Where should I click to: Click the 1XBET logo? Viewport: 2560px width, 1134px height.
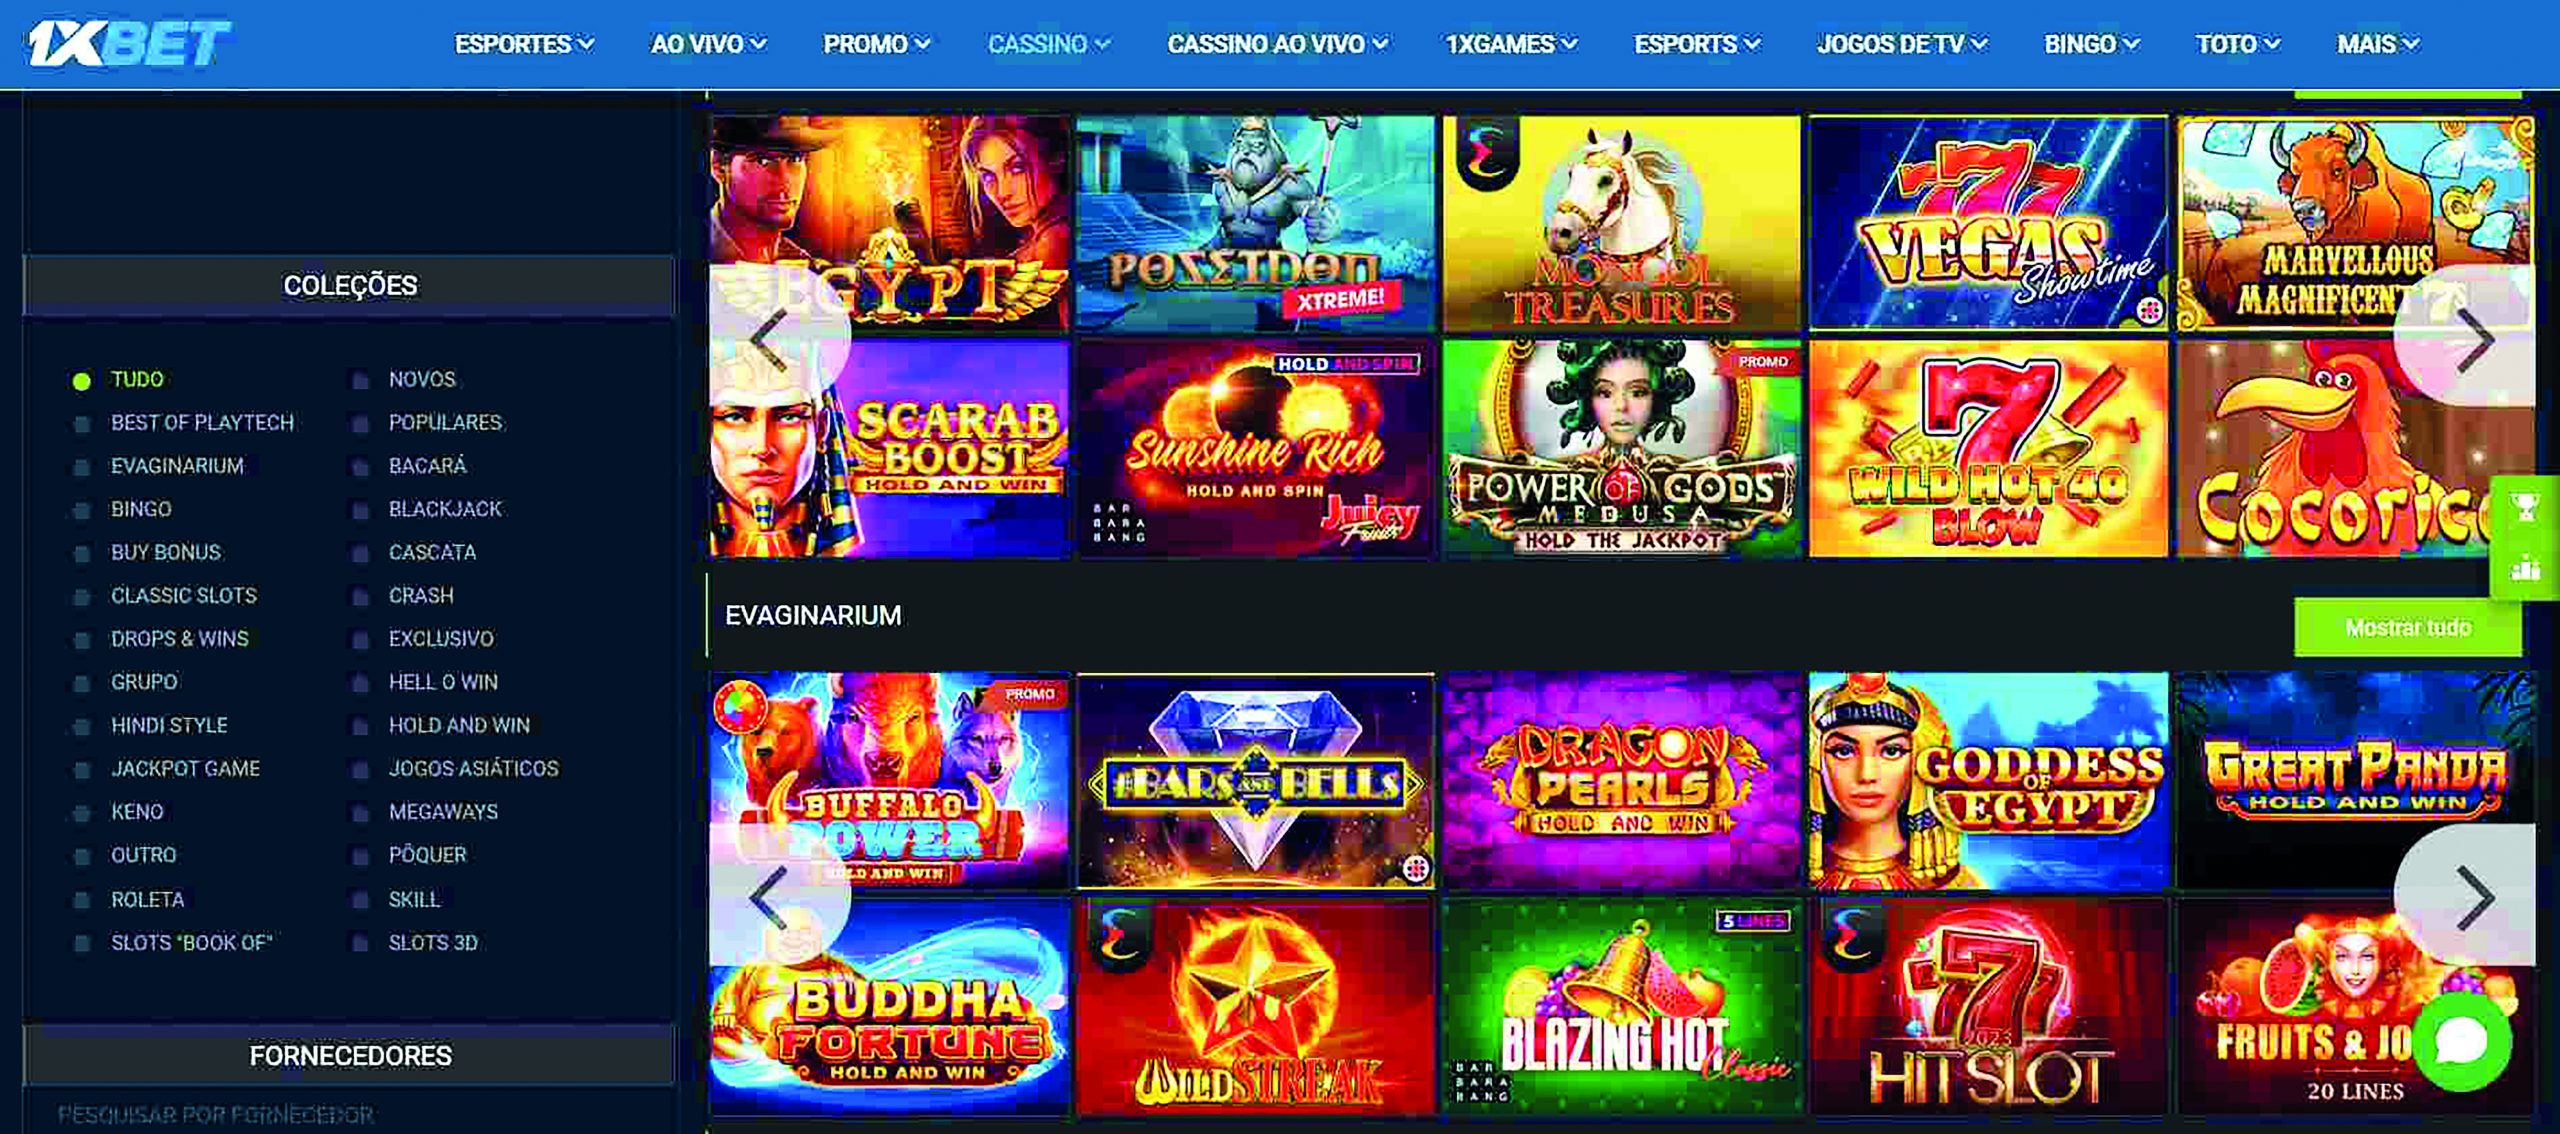click(x=128, y=43)
